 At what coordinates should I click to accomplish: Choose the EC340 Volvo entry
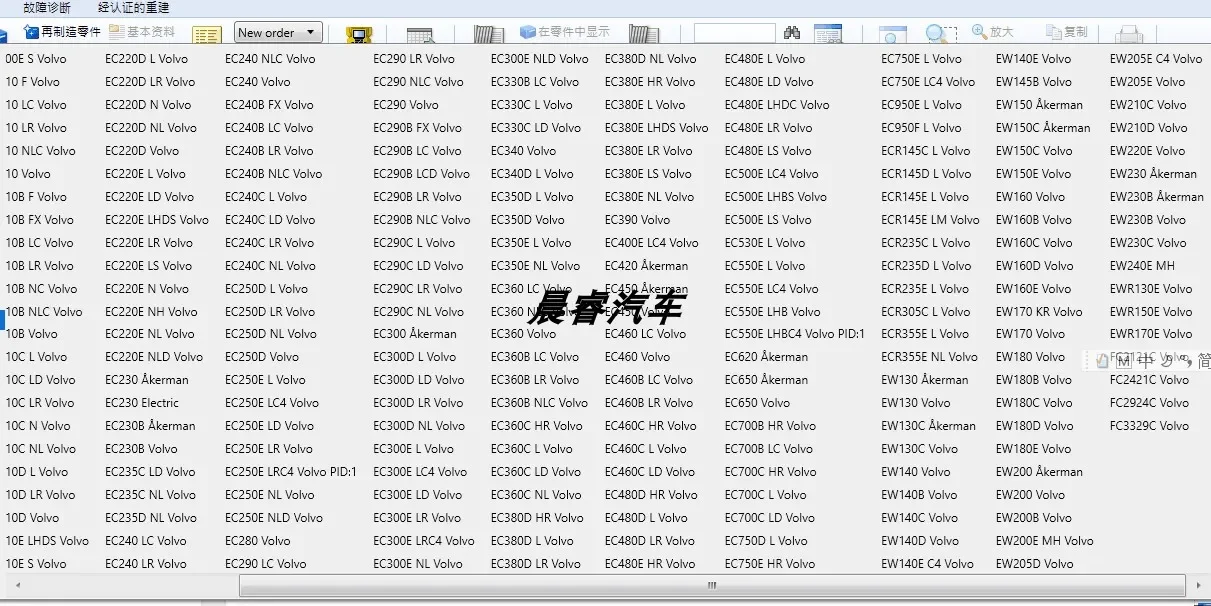tap(524, 151)
